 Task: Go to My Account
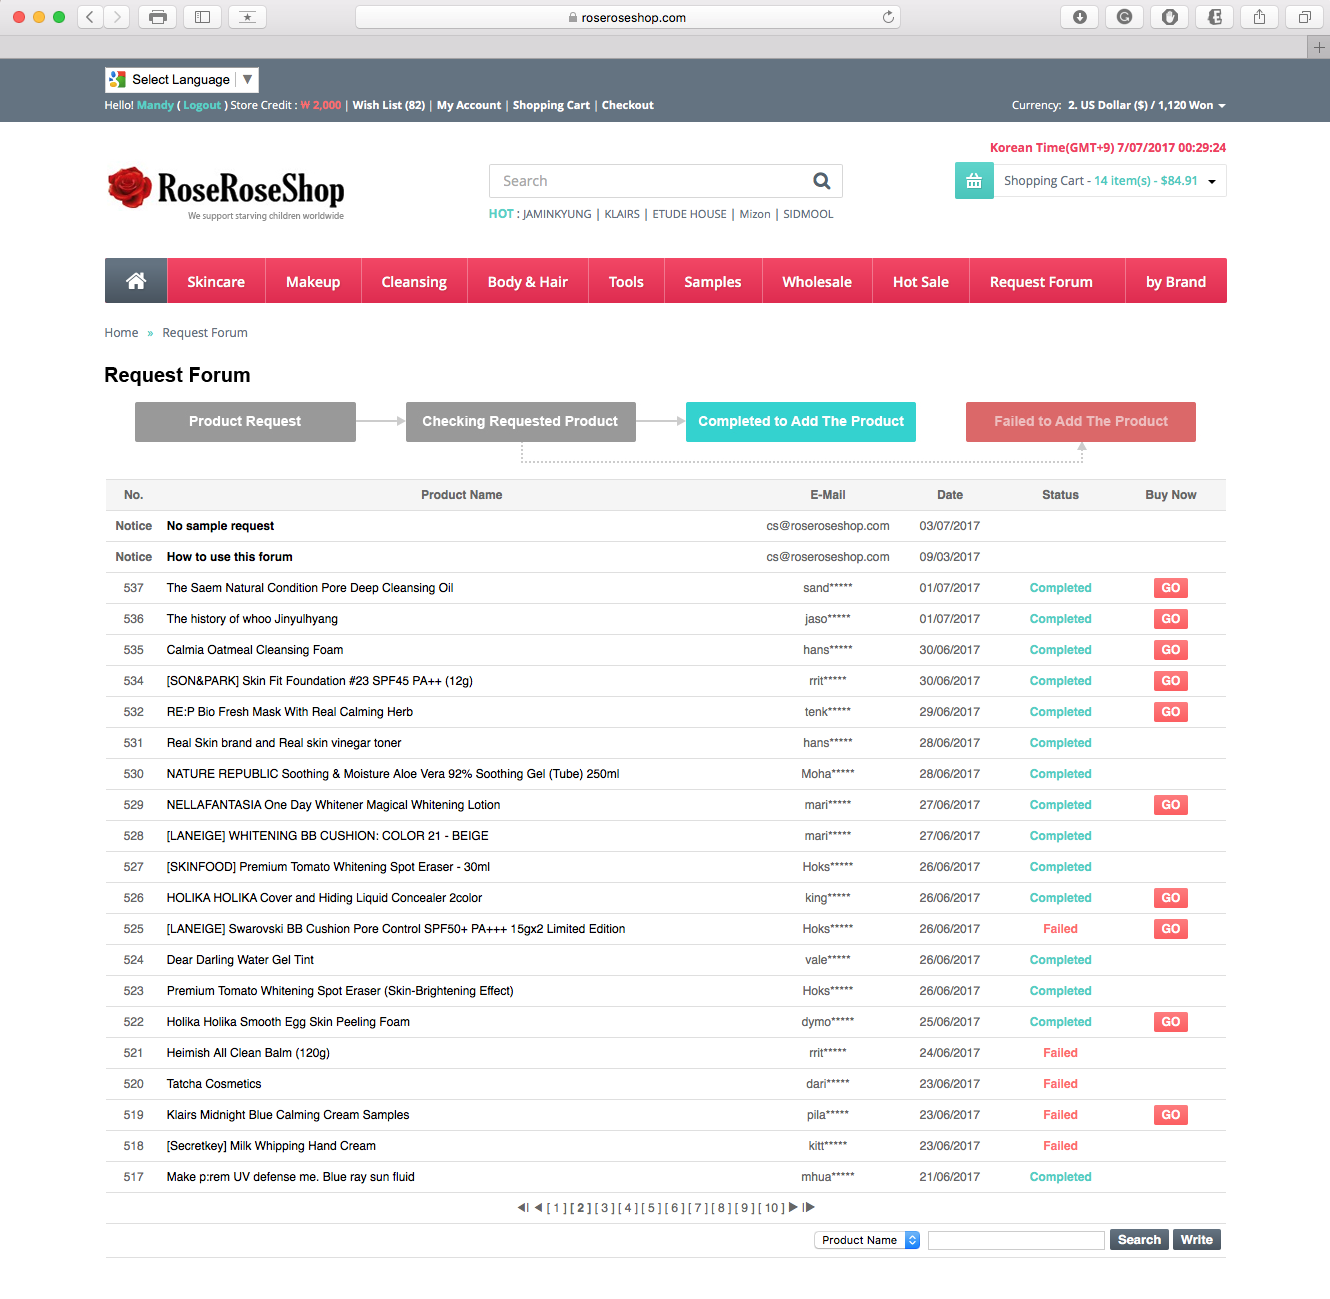click(x=469, y=105)
